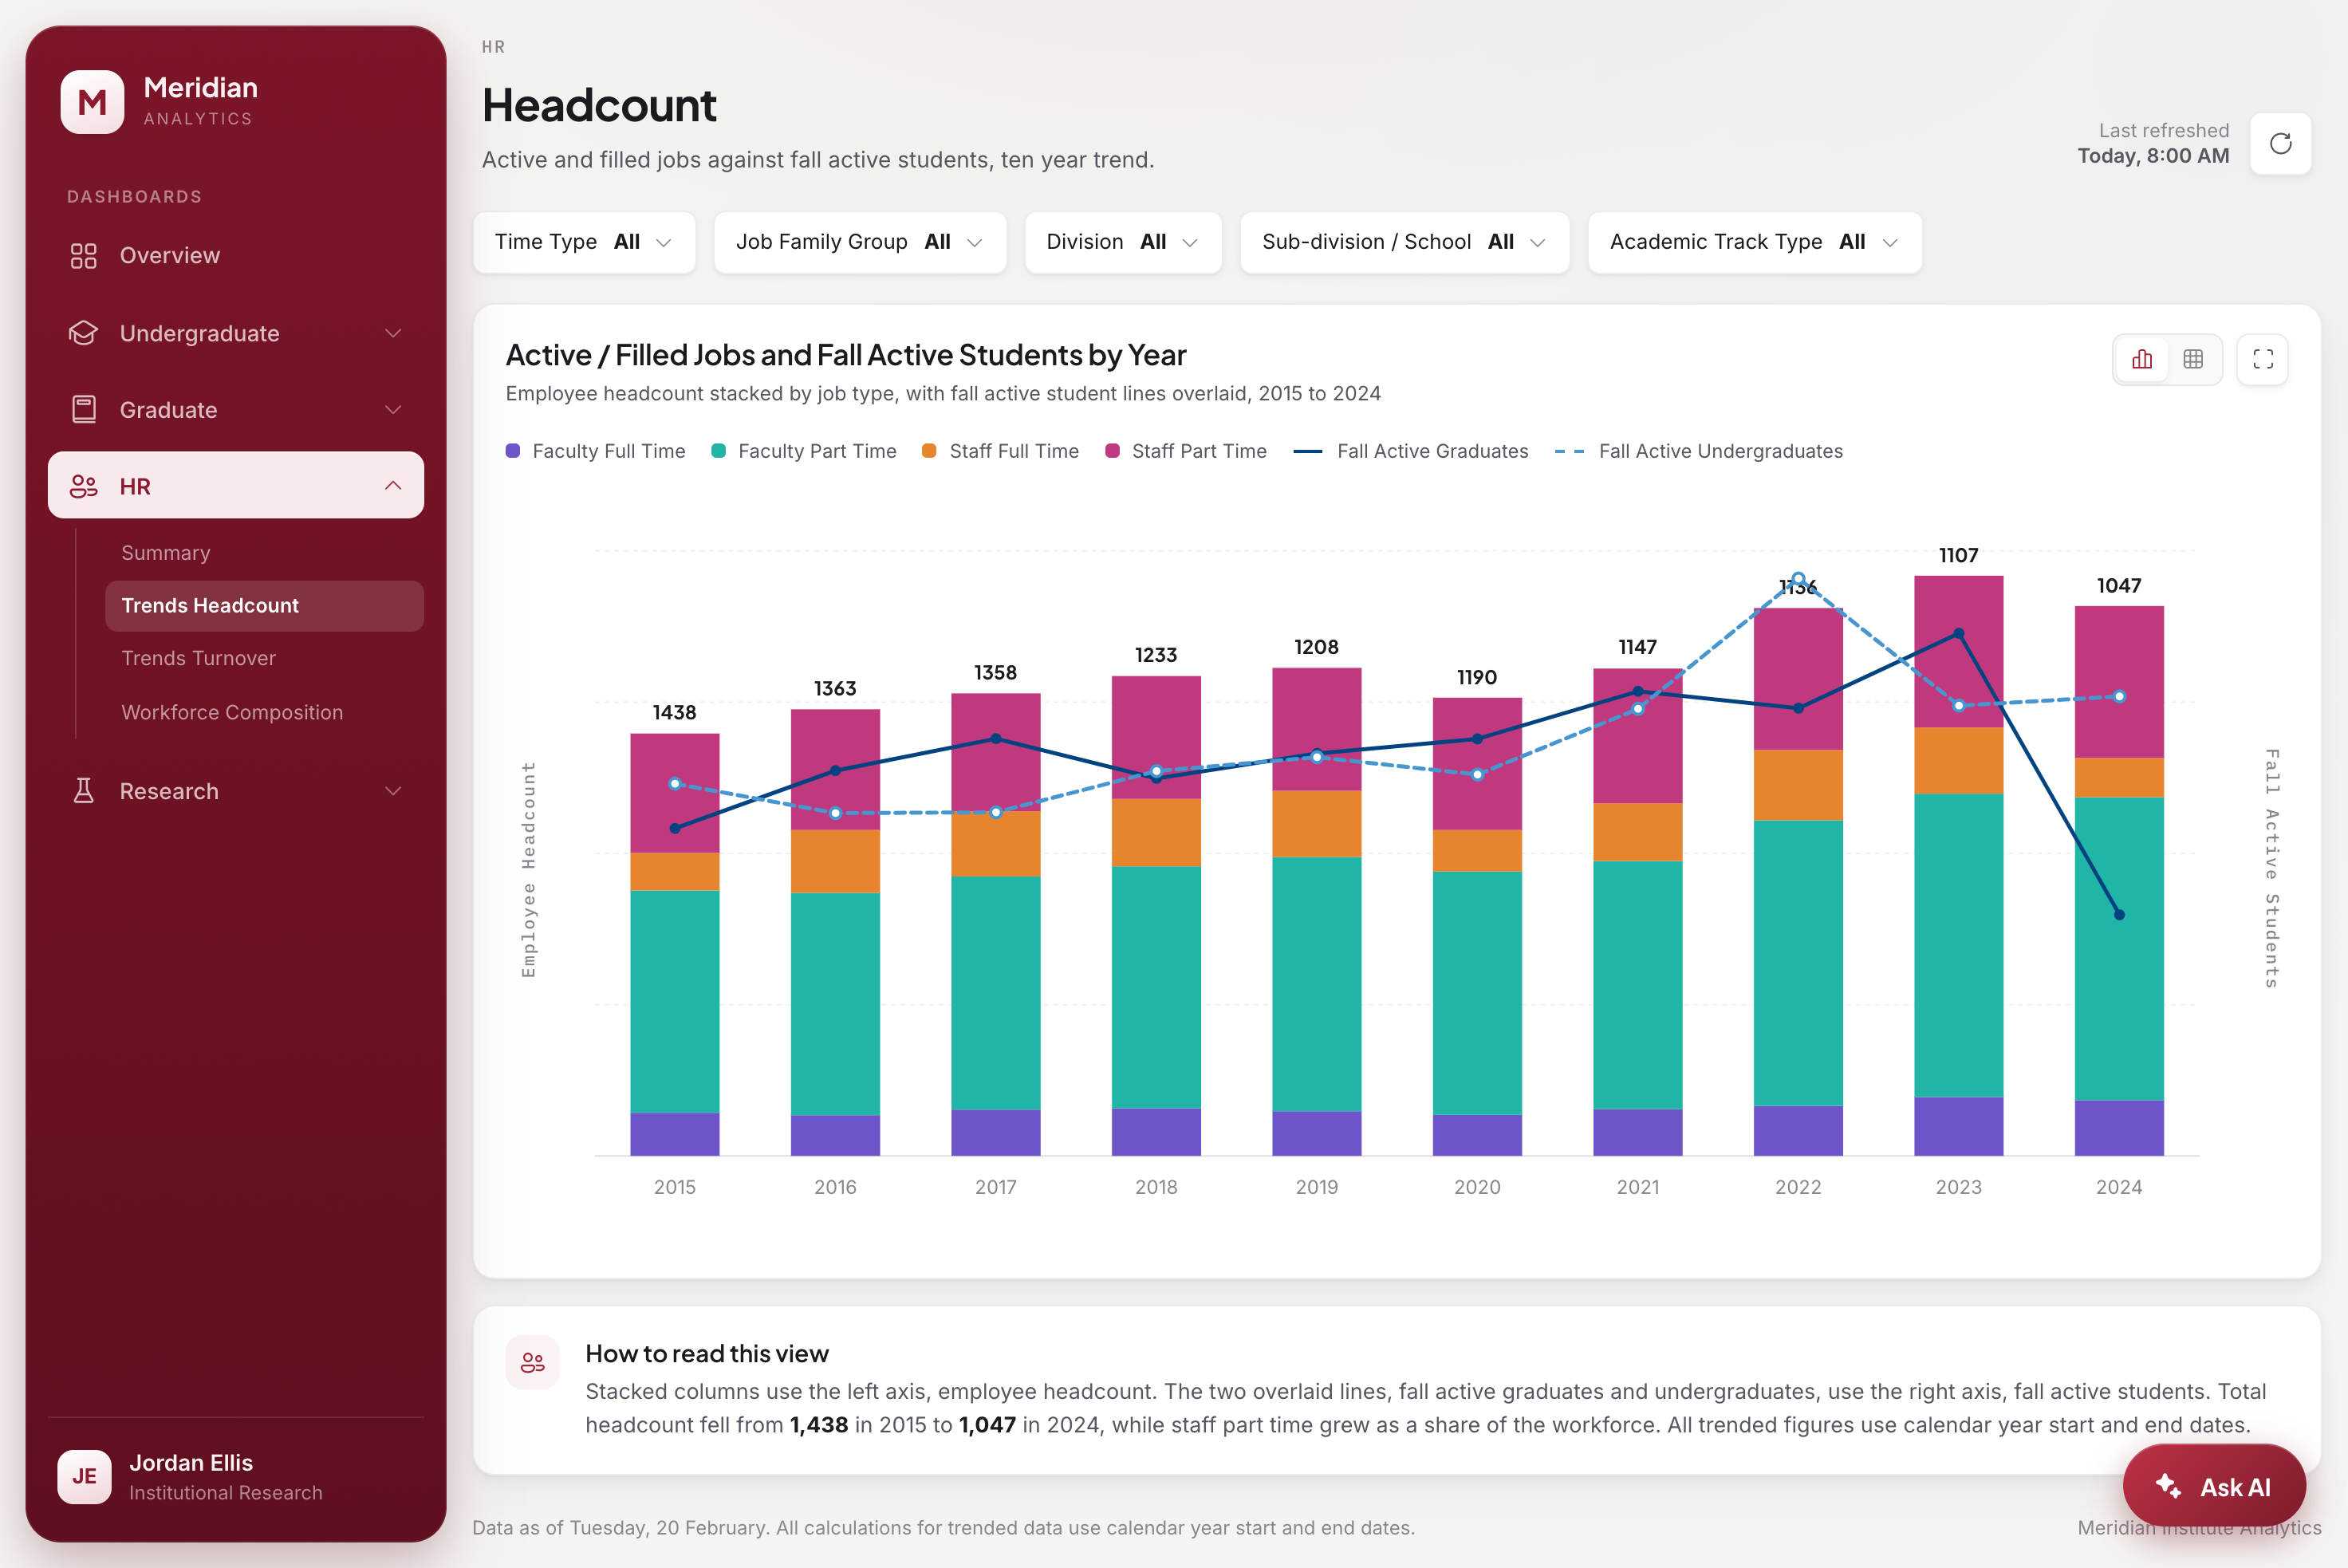Click the Research flask icon
The image size is (2348, 1568).
84,791
